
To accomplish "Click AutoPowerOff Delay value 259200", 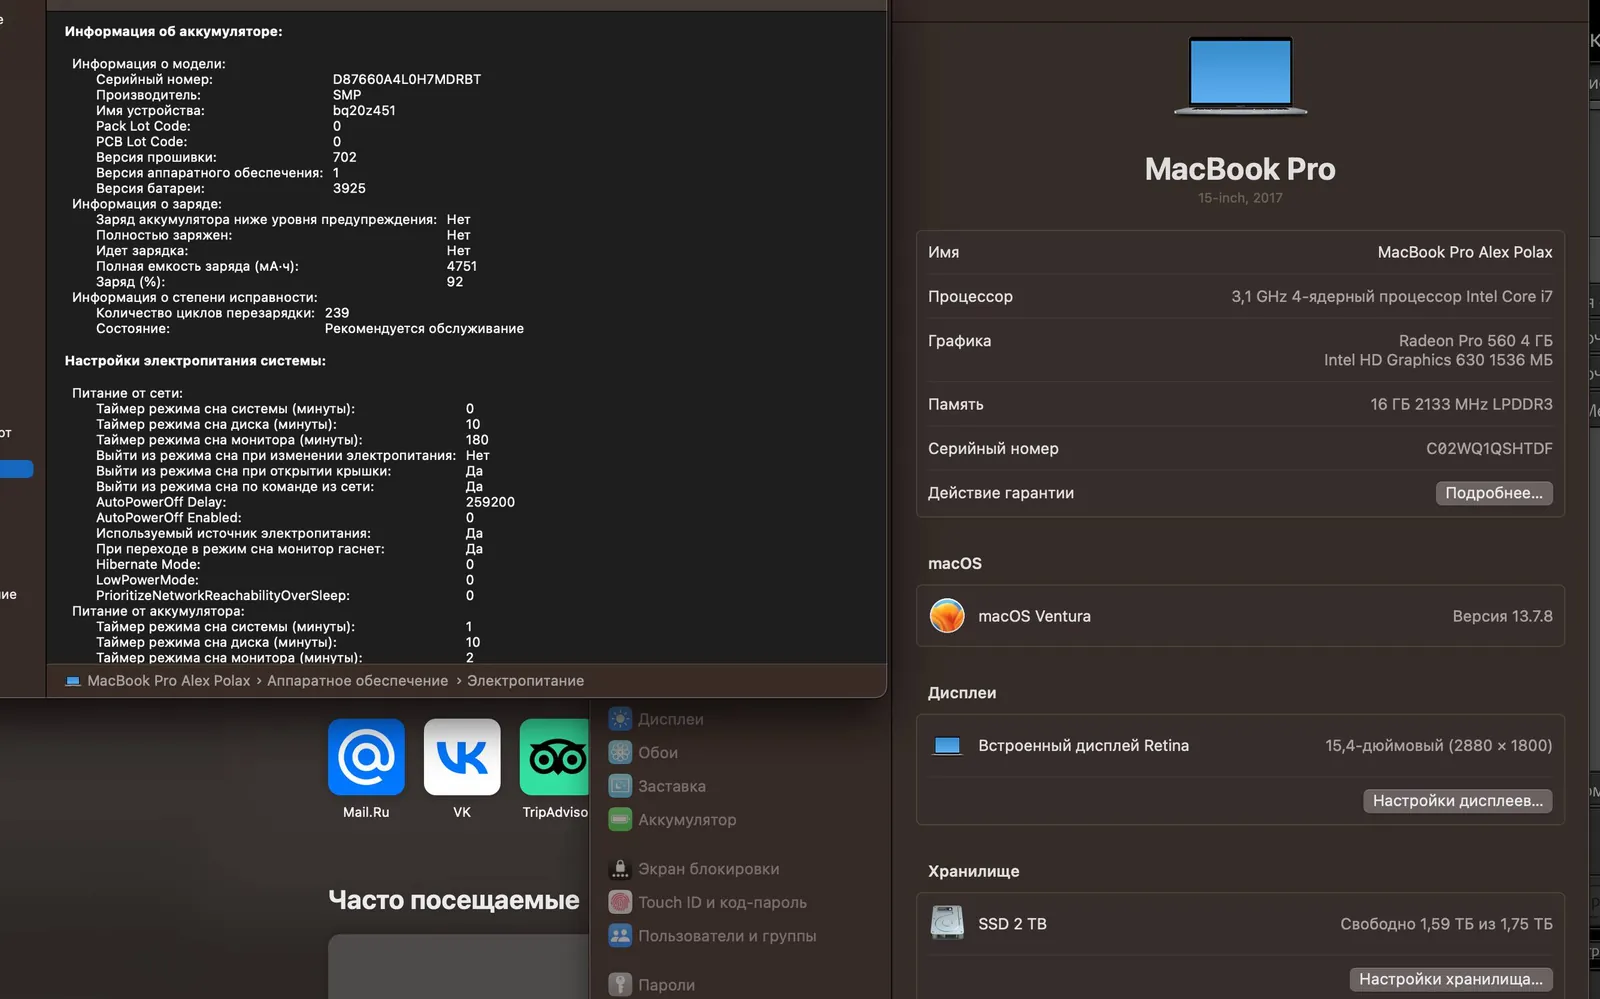I will click(x=490, y=502).
